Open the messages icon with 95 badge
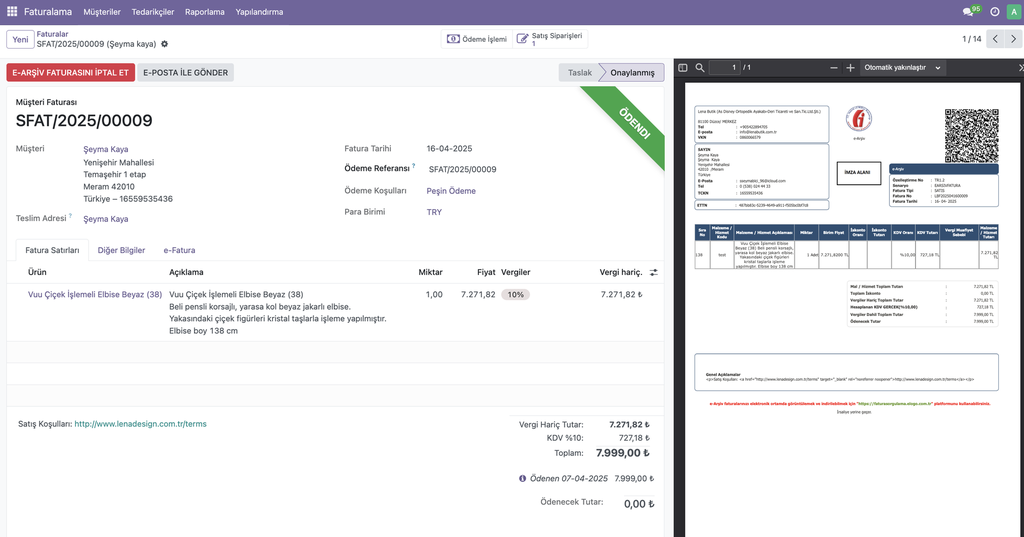This screenshot has height=537, width=1024. click(x=968, y=12)
